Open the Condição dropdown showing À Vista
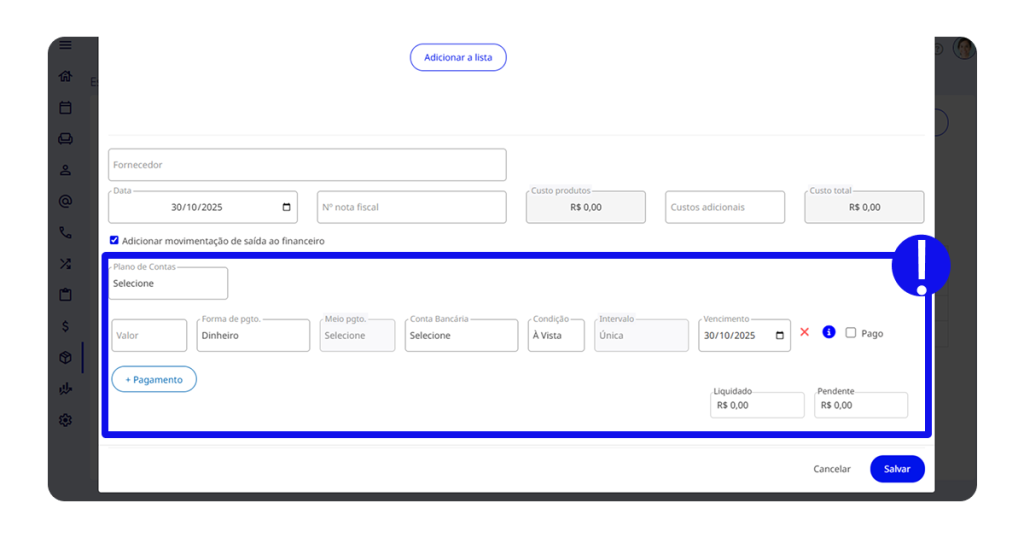The height and width of the screenshot is (538, 1024). point(556,336)
